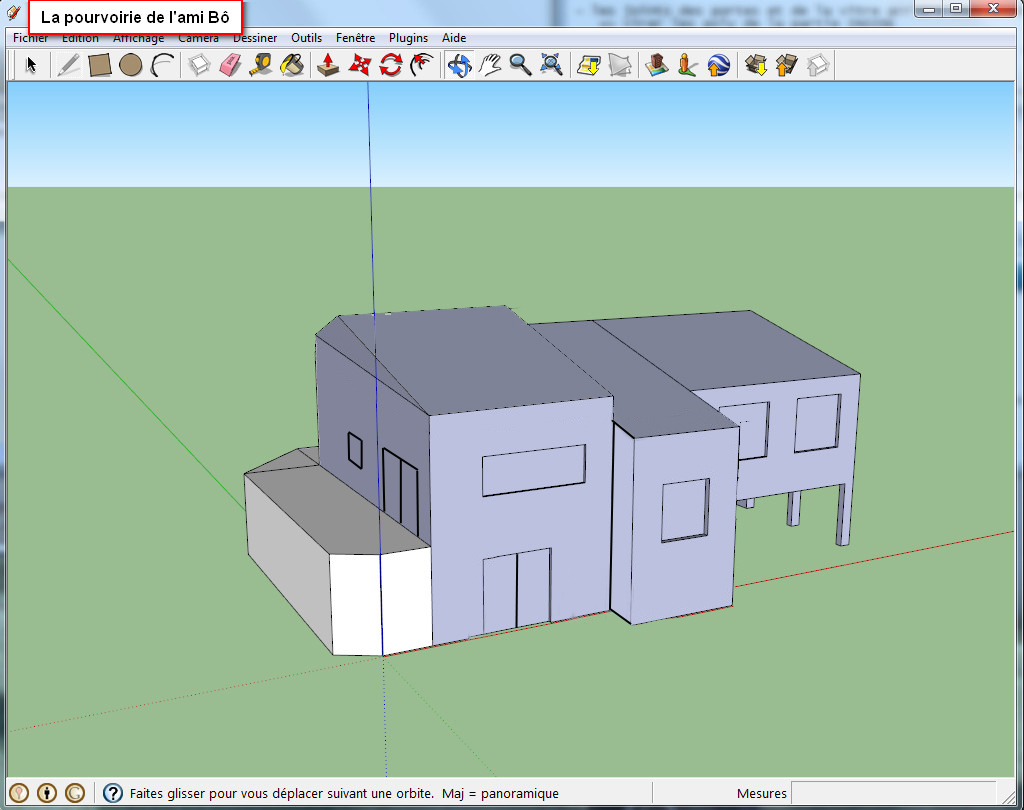This screenshot has width=1024, height=810.
Task: Open the Camera menu
Action: (x=199, y=38)
